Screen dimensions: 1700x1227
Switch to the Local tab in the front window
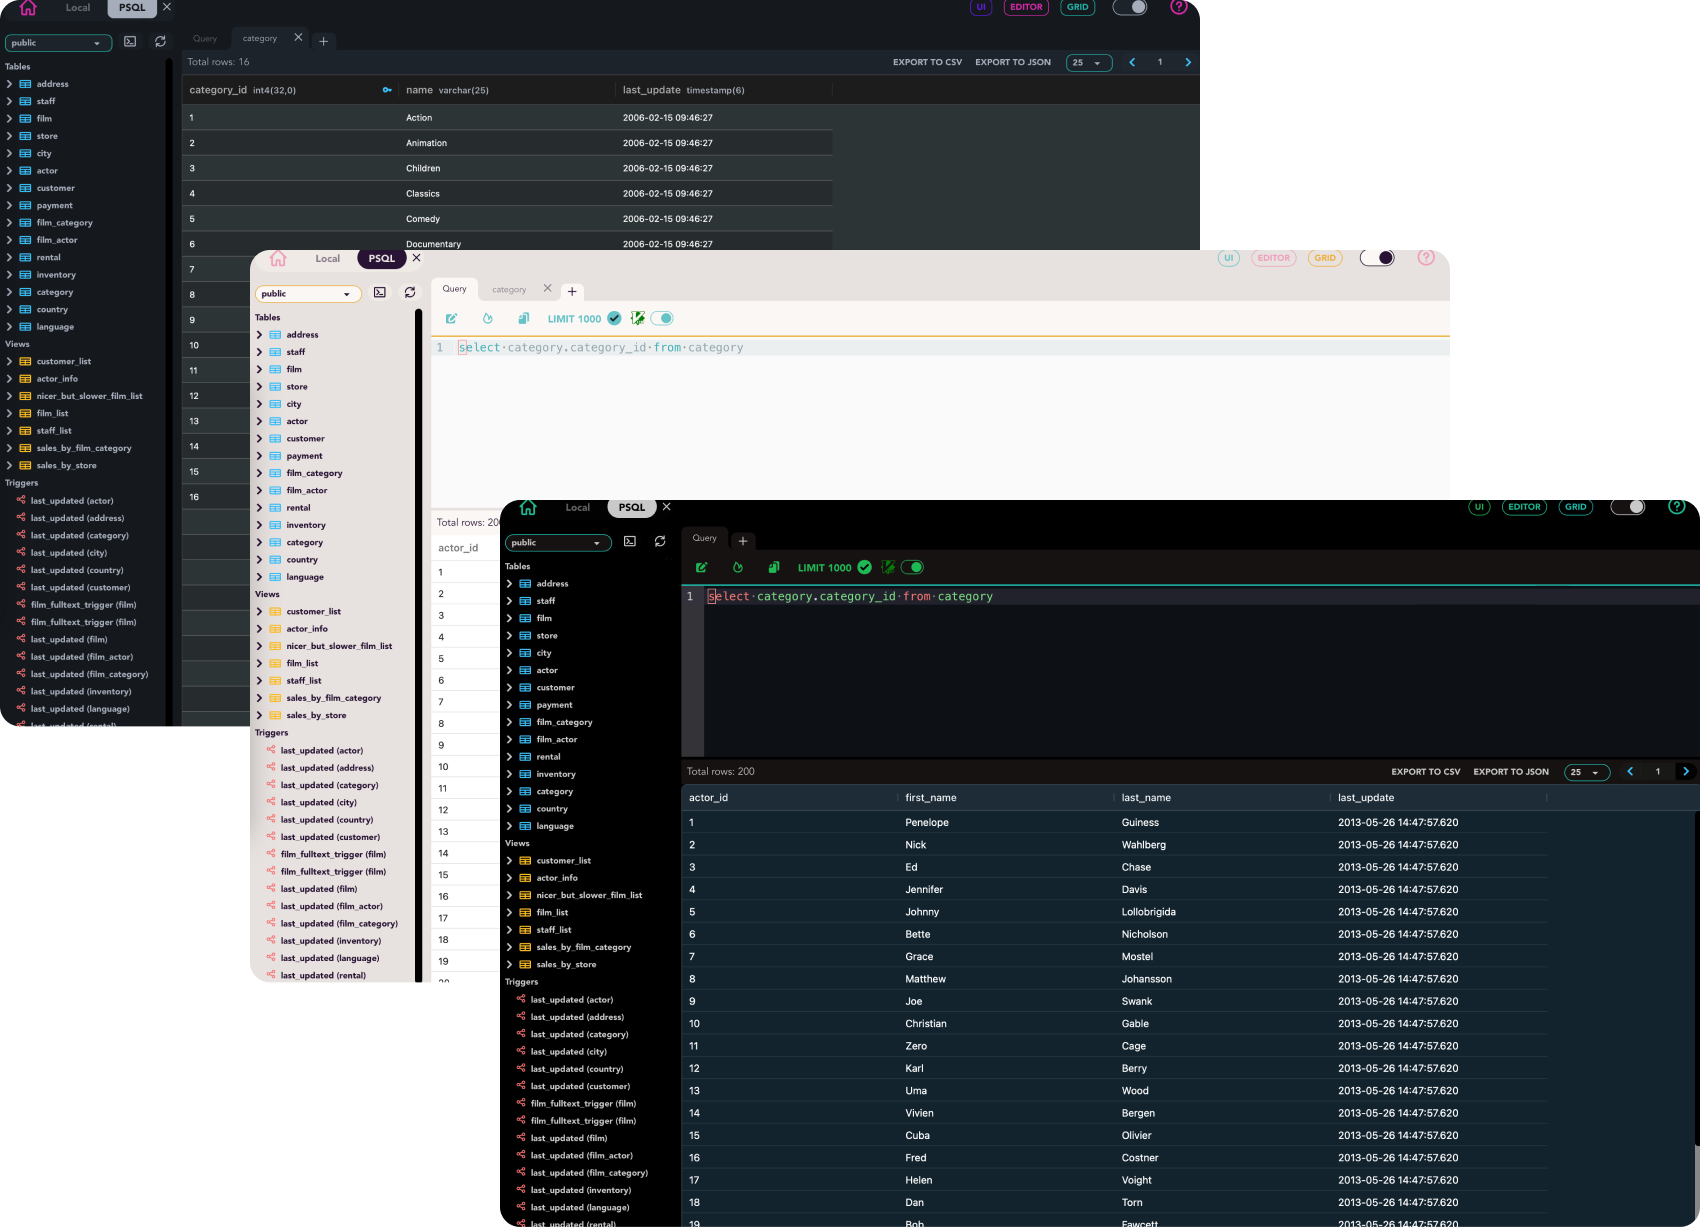[578, 507]
